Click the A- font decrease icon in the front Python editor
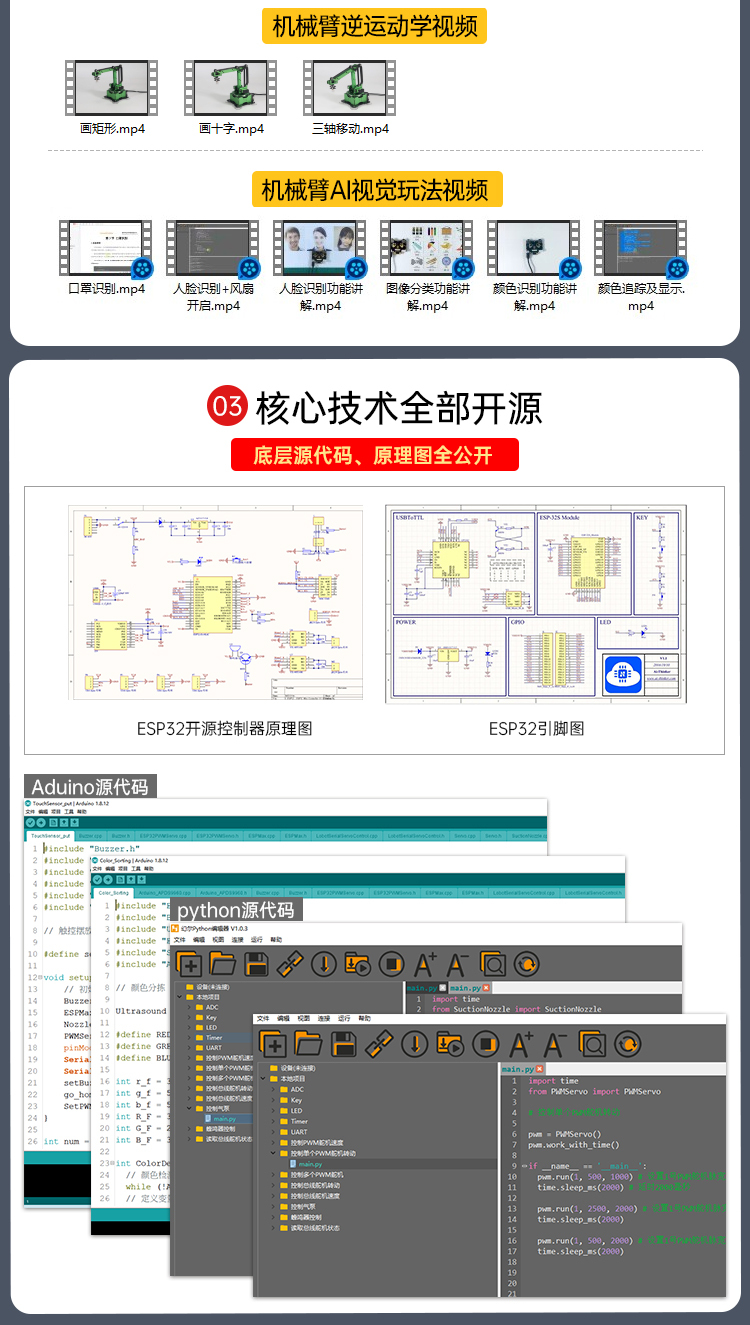750x1325 pixels. 556,1045
